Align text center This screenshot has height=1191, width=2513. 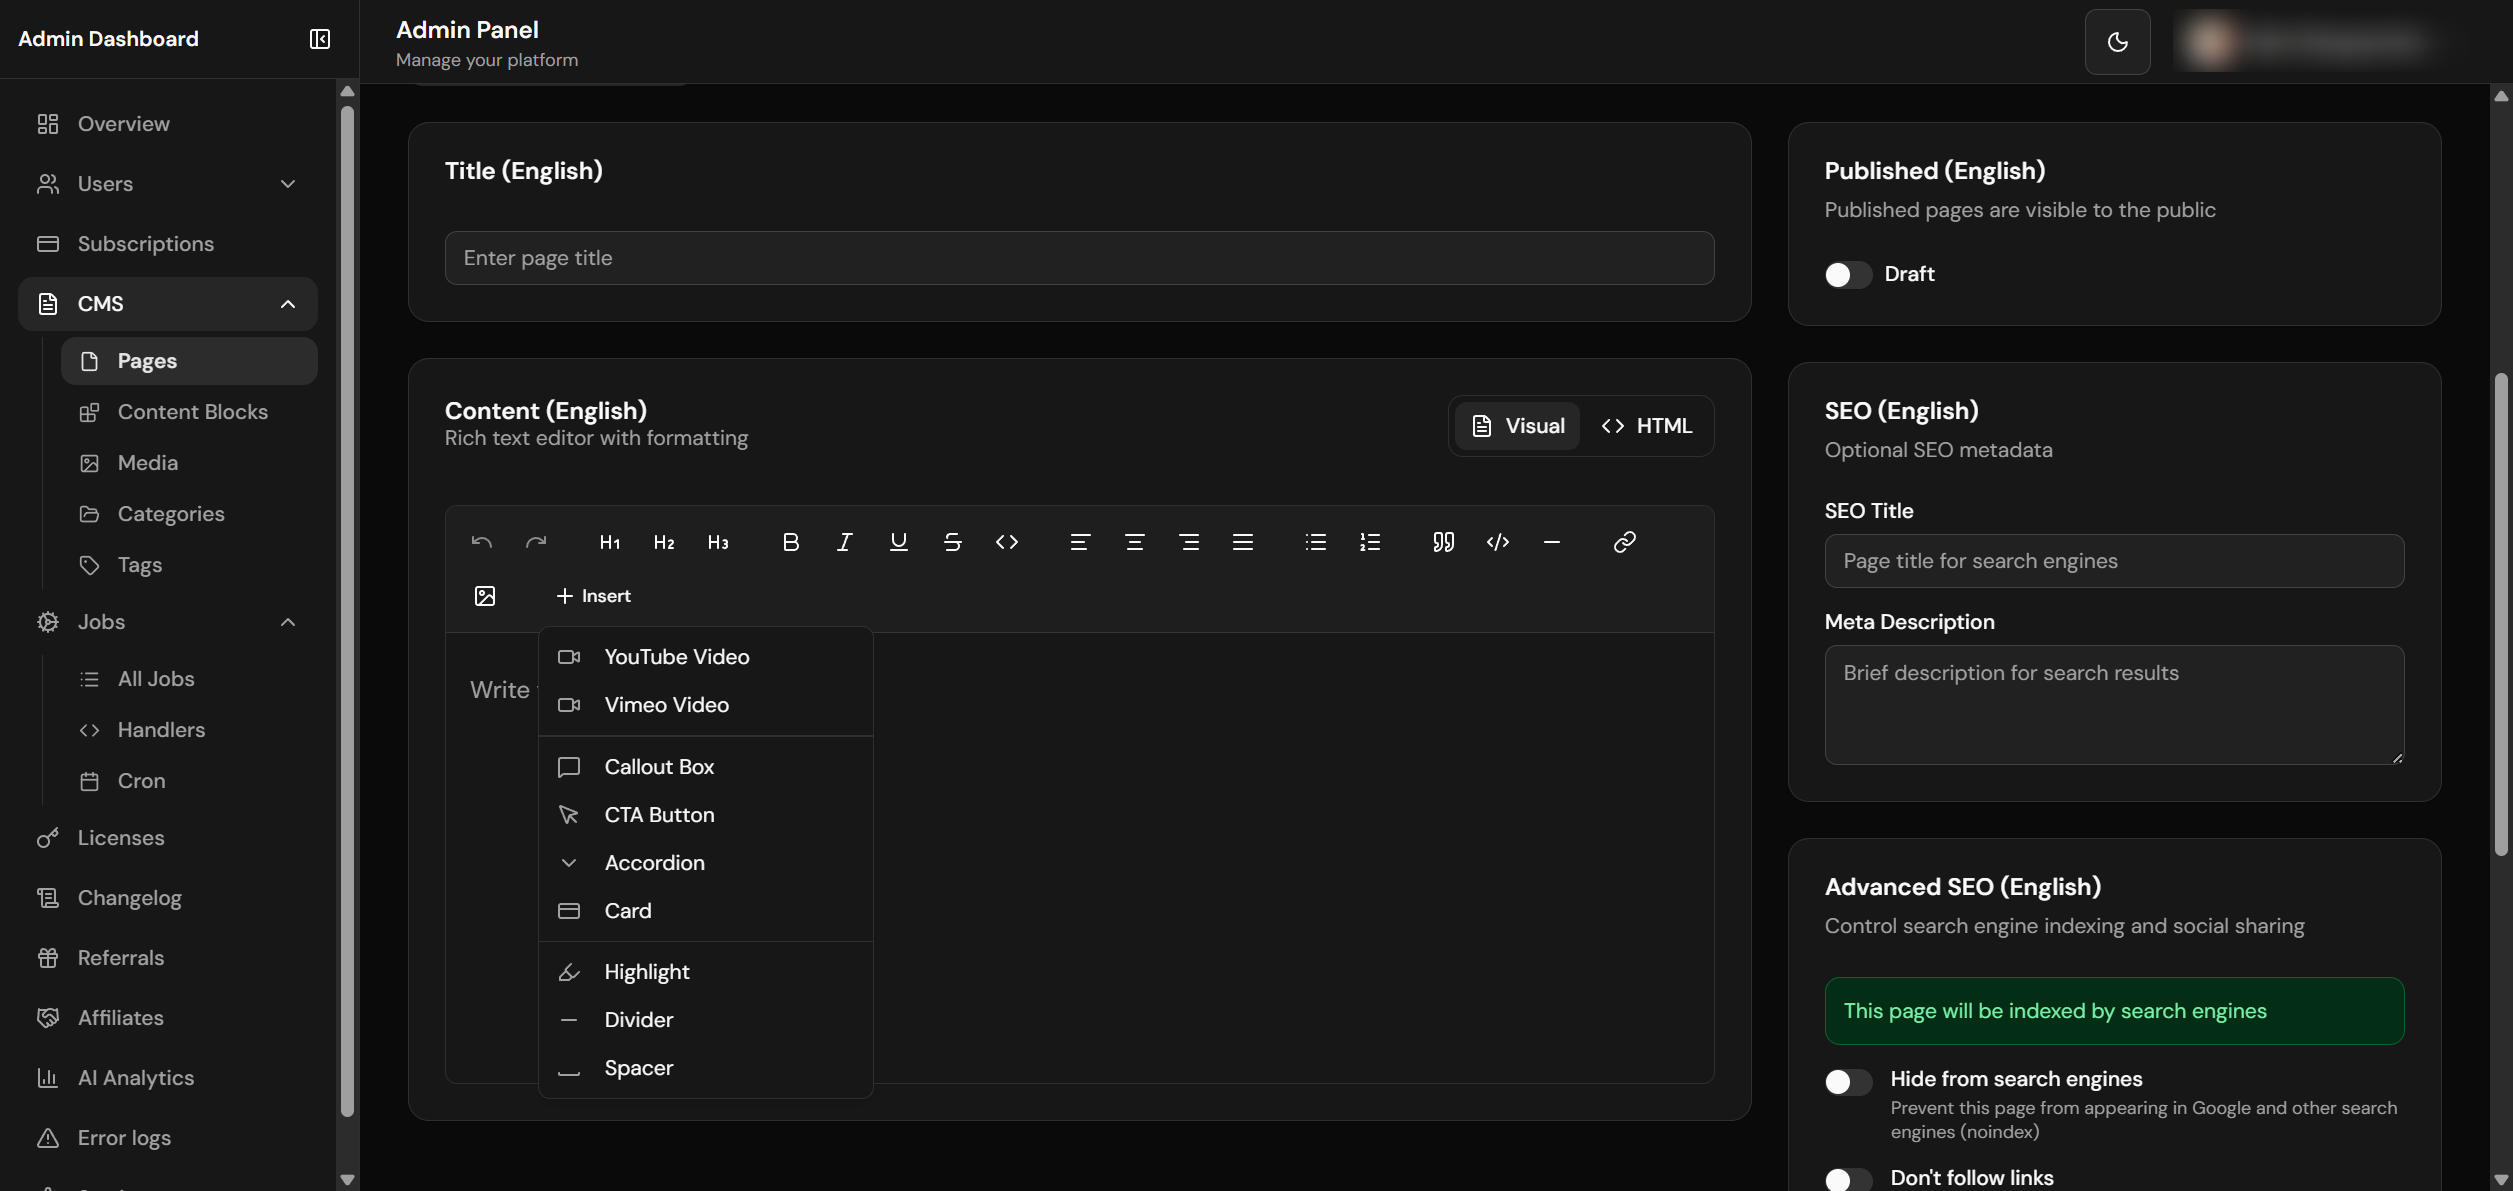1135,542
